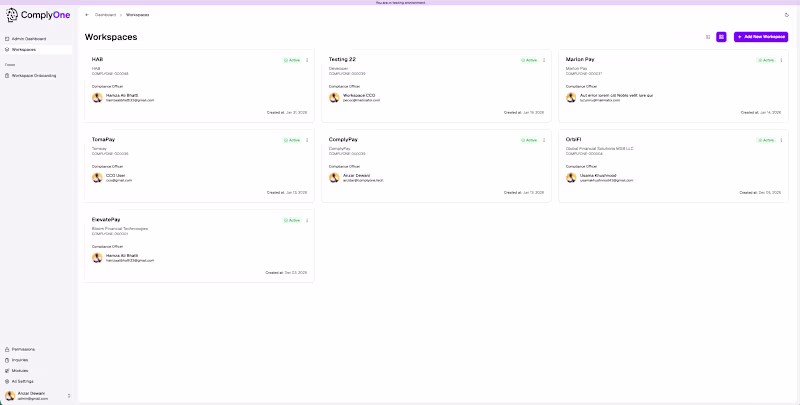The width and height of the screenshot is (800, 405).
Task: Open options menu on ComplyPay card
Action: click(544, 140)
